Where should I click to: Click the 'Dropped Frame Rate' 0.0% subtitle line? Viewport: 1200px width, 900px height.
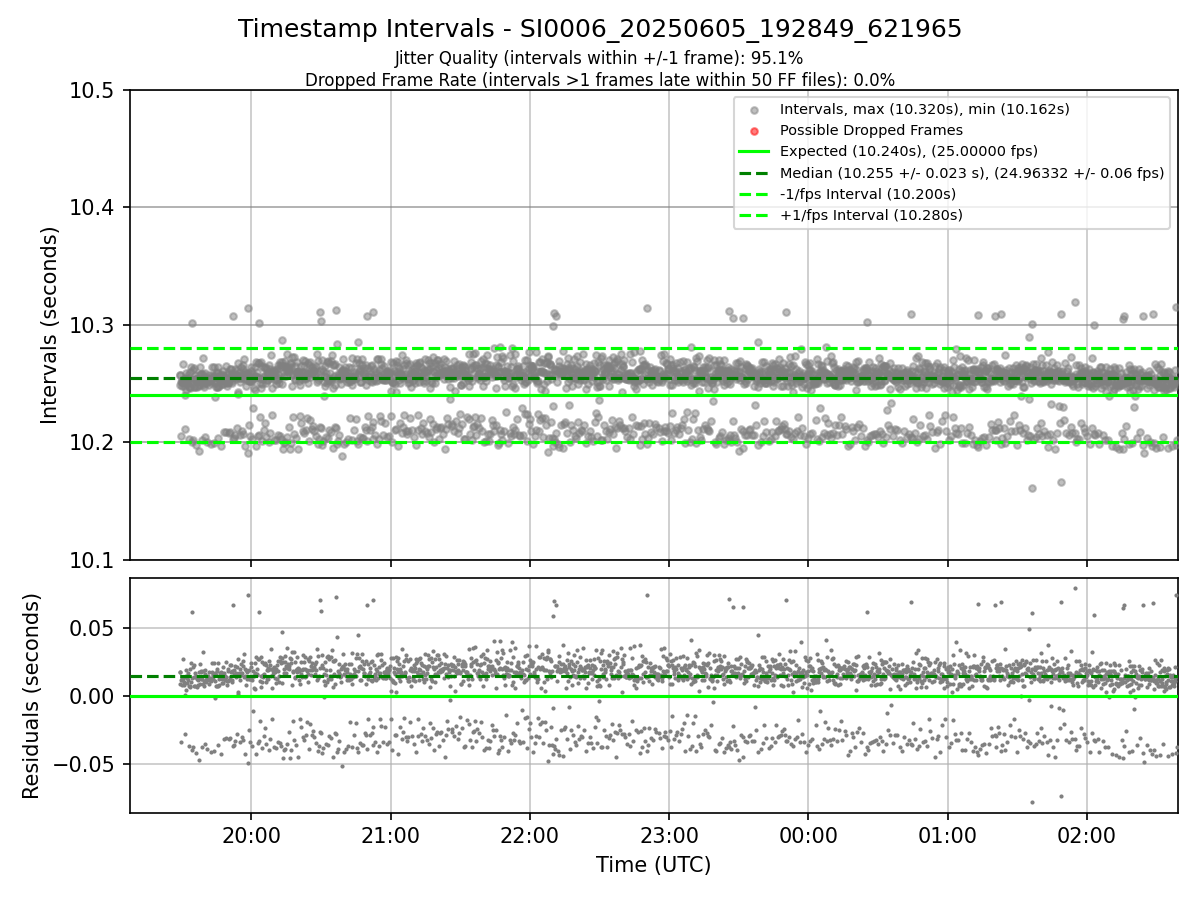point(600,80)
